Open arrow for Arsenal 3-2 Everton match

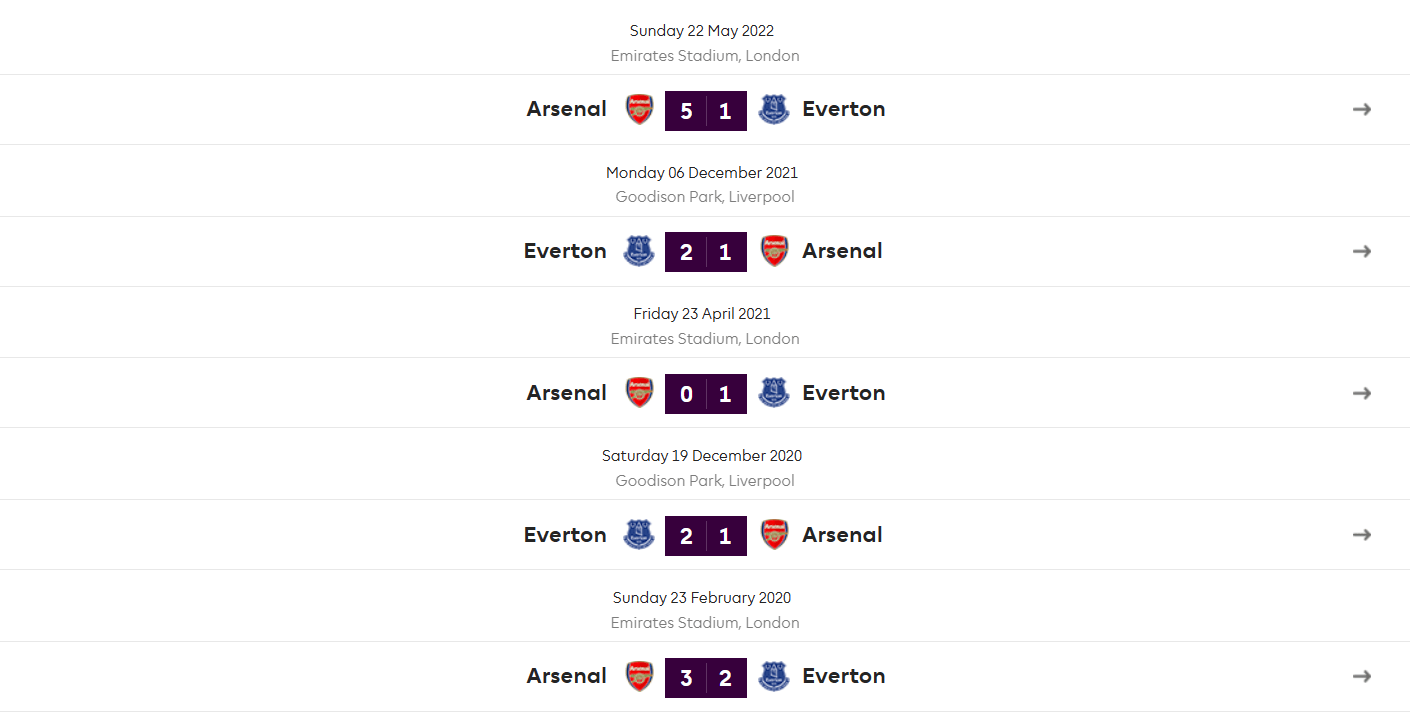(x=1361, y=676)
